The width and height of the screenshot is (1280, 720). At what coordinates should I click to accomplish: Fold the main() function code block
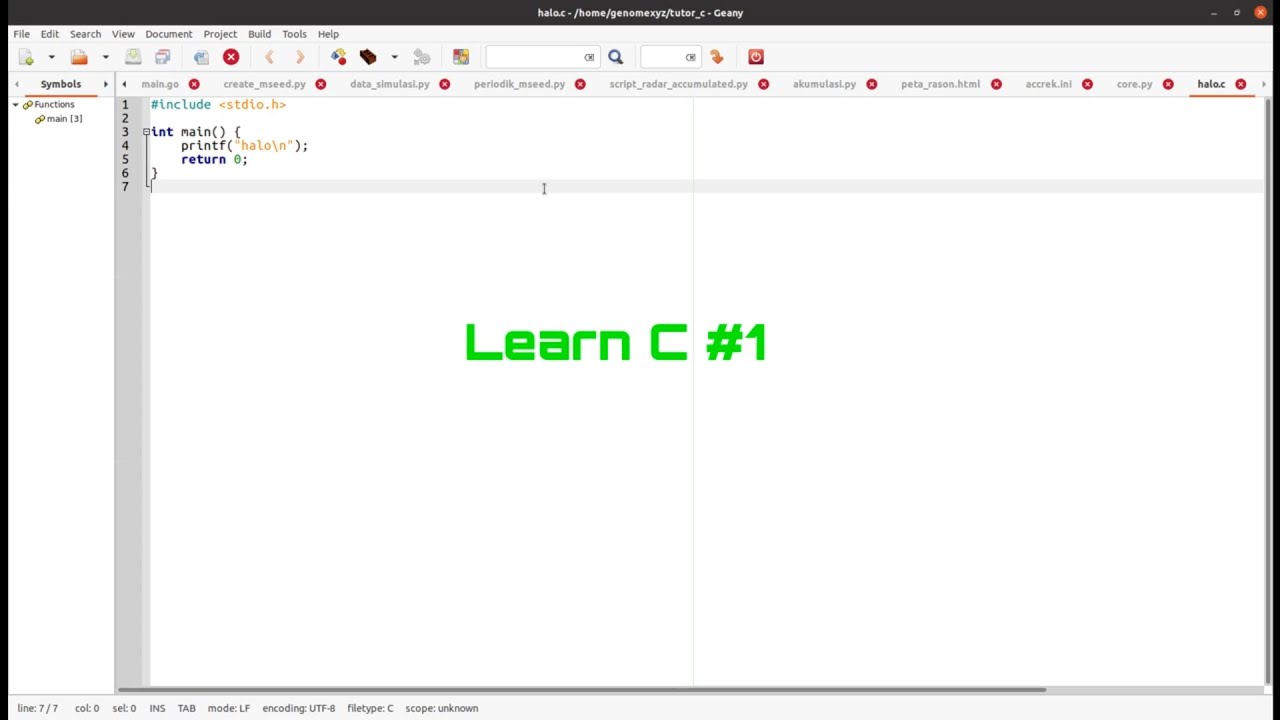[146, 132]
